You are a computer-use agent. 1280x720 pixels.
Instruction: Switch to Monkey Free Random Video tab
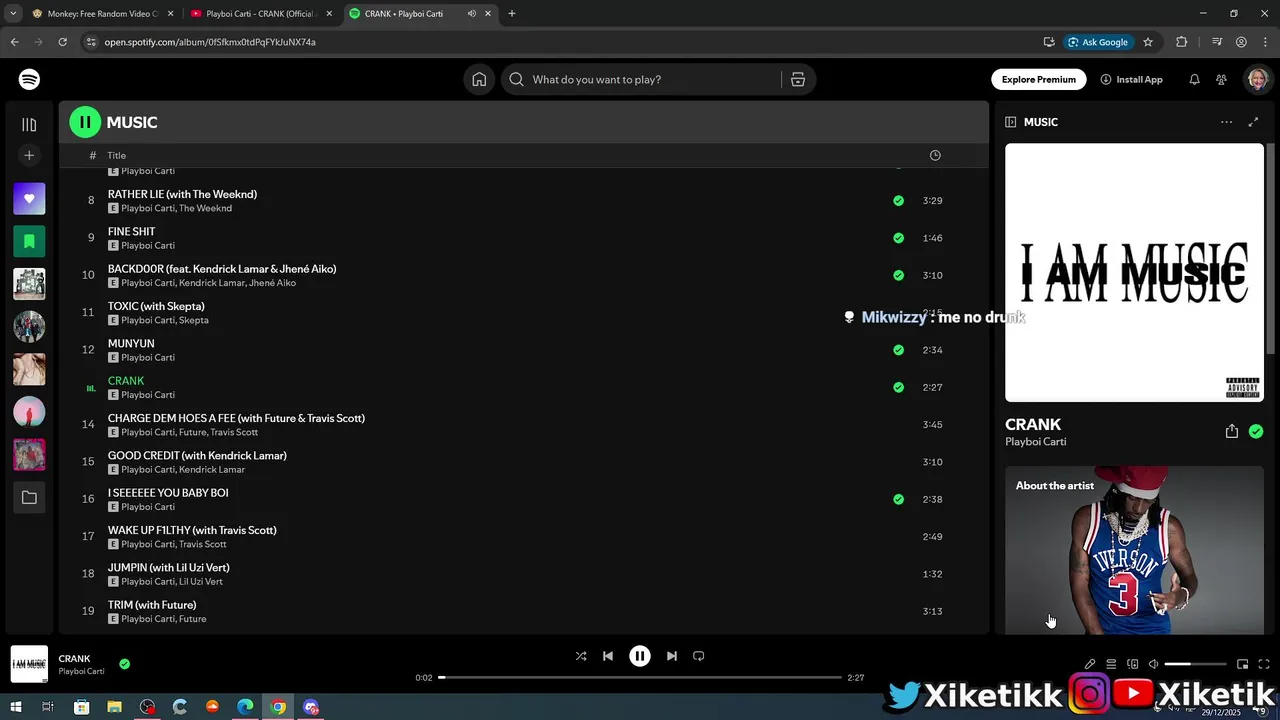[100, 14]
